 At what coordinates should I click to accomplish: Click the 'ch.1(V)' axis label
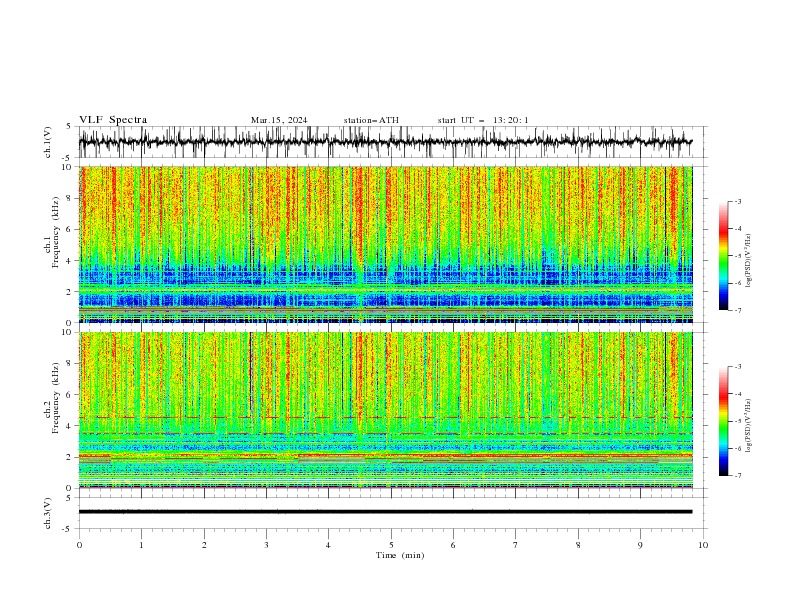click(x=48, y=142)
